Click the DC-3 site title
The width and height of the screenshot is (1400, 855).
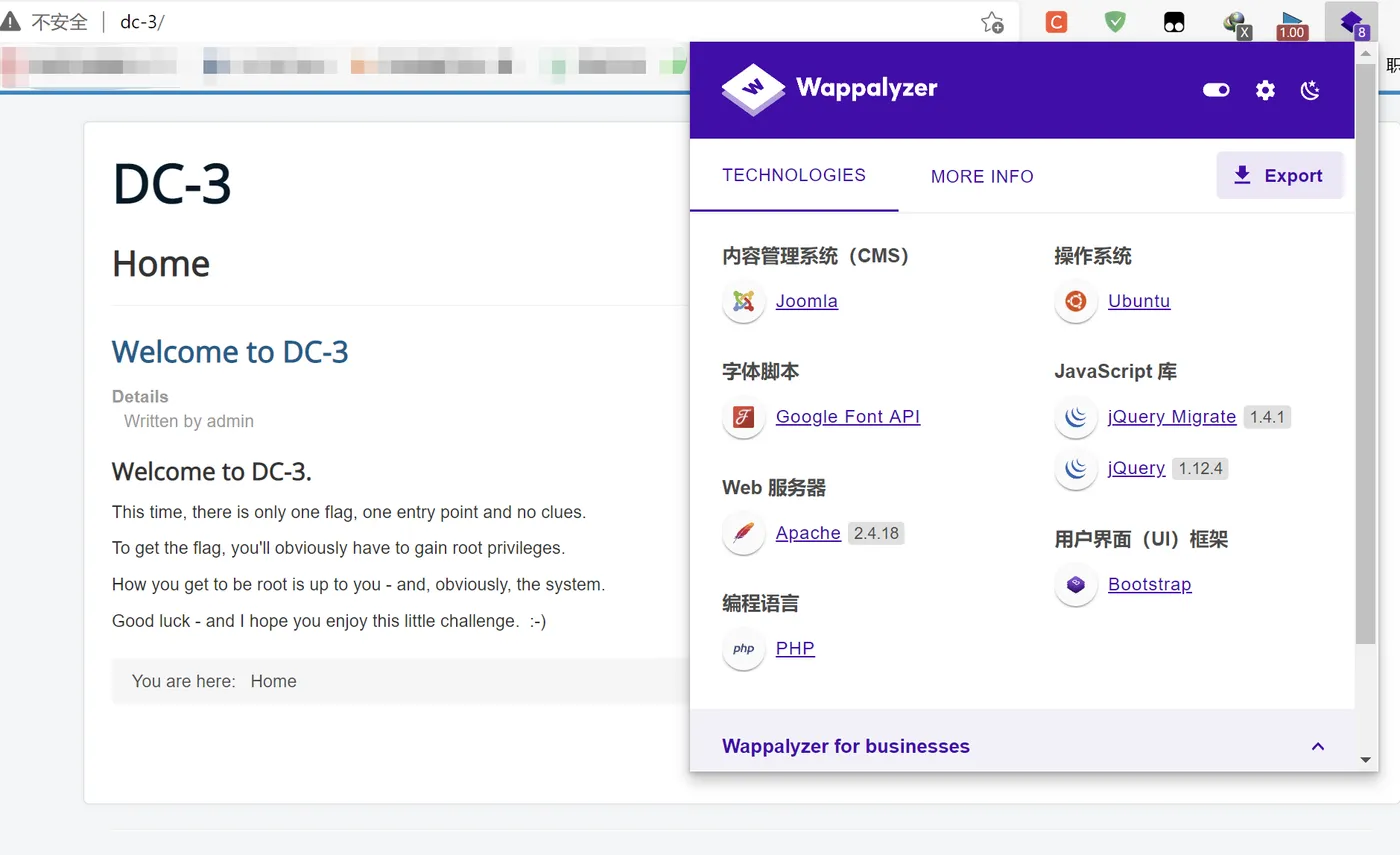[172, 184]
